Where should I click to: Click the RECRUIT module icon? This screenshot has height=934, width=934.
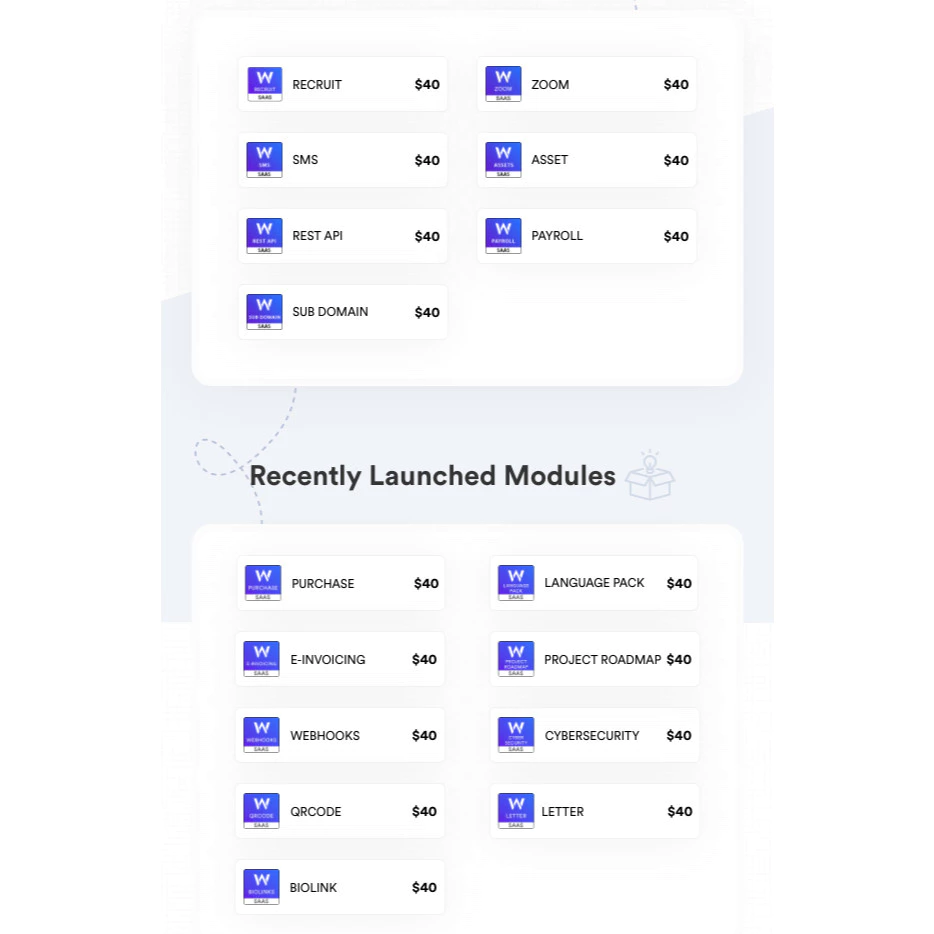[263, 84]
